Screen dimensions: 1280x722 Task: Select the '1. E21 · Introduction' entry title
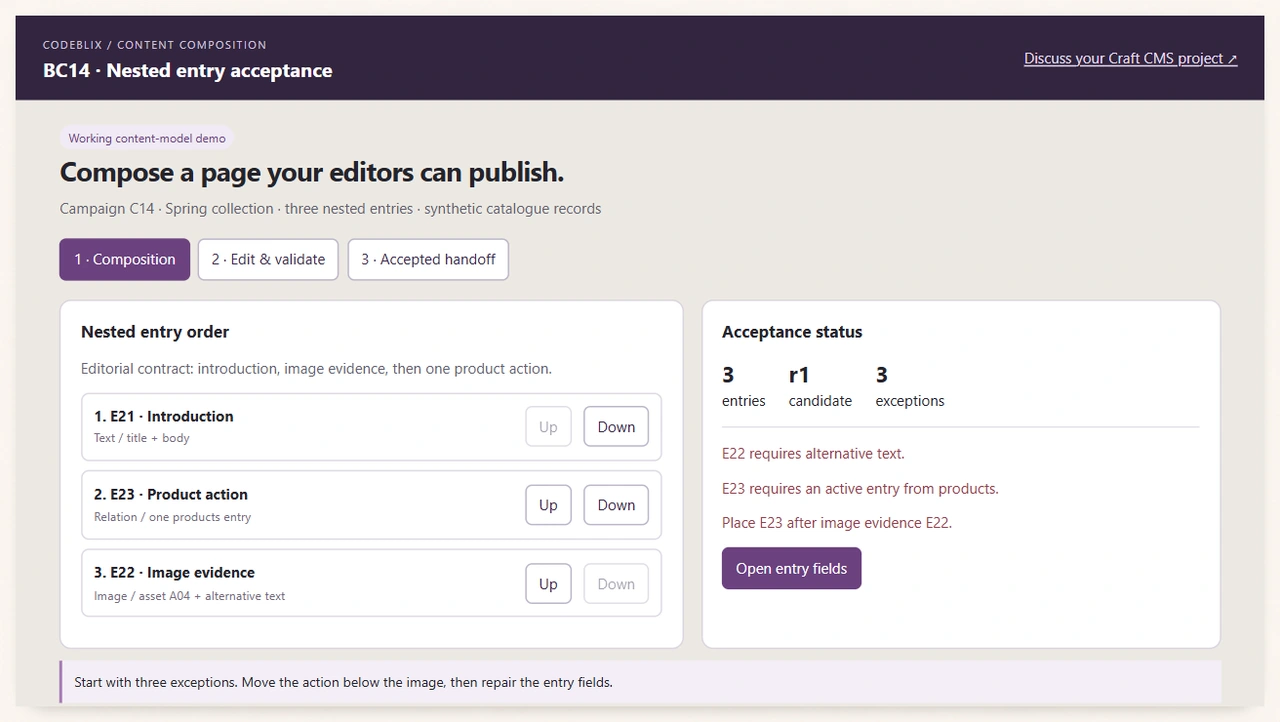164,416
